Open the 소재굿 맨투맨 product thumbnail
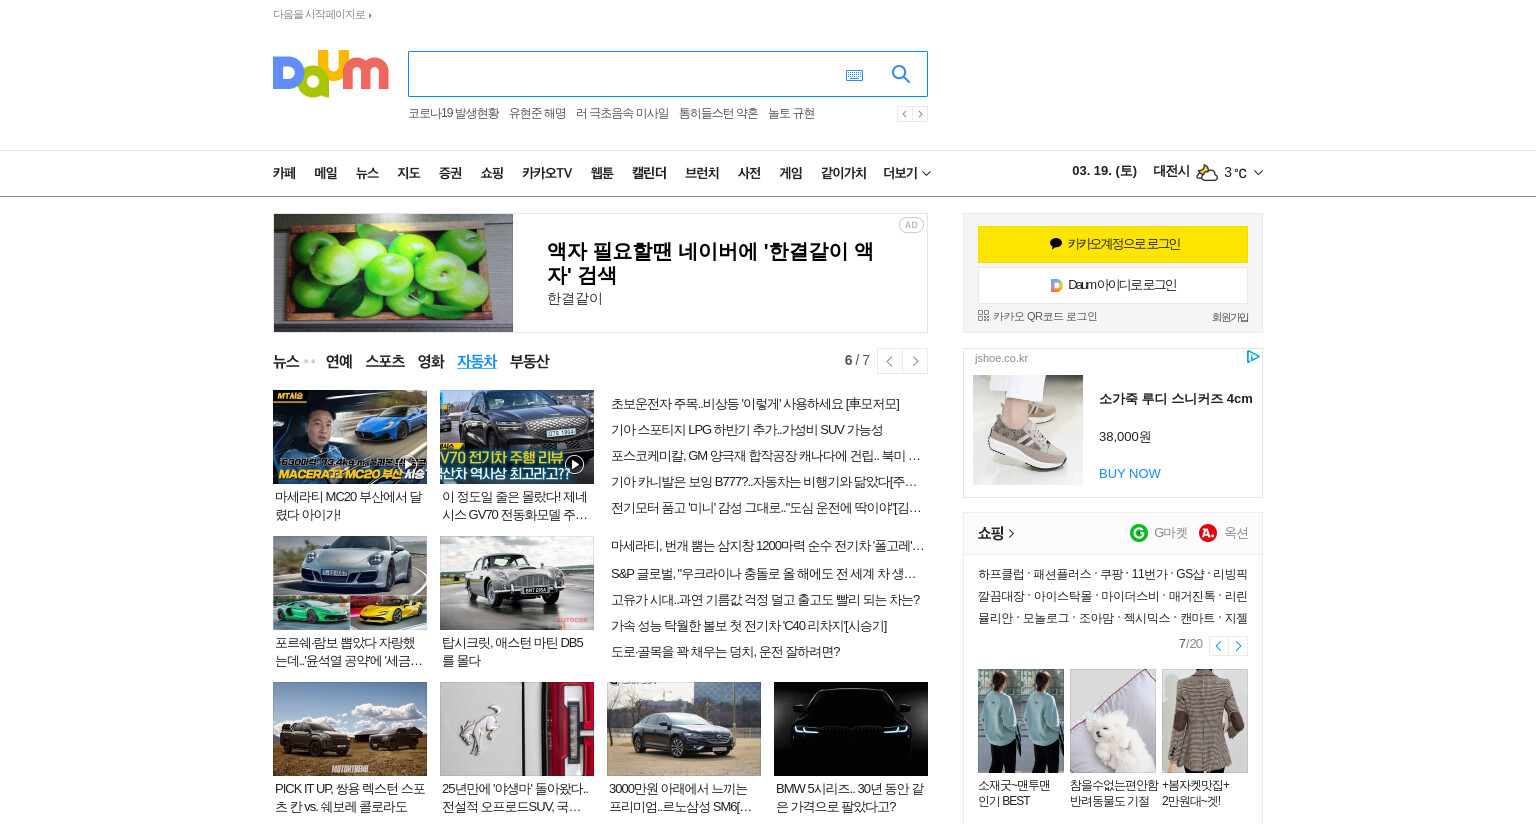The image size is (1536, 824). coord(1021,721)
